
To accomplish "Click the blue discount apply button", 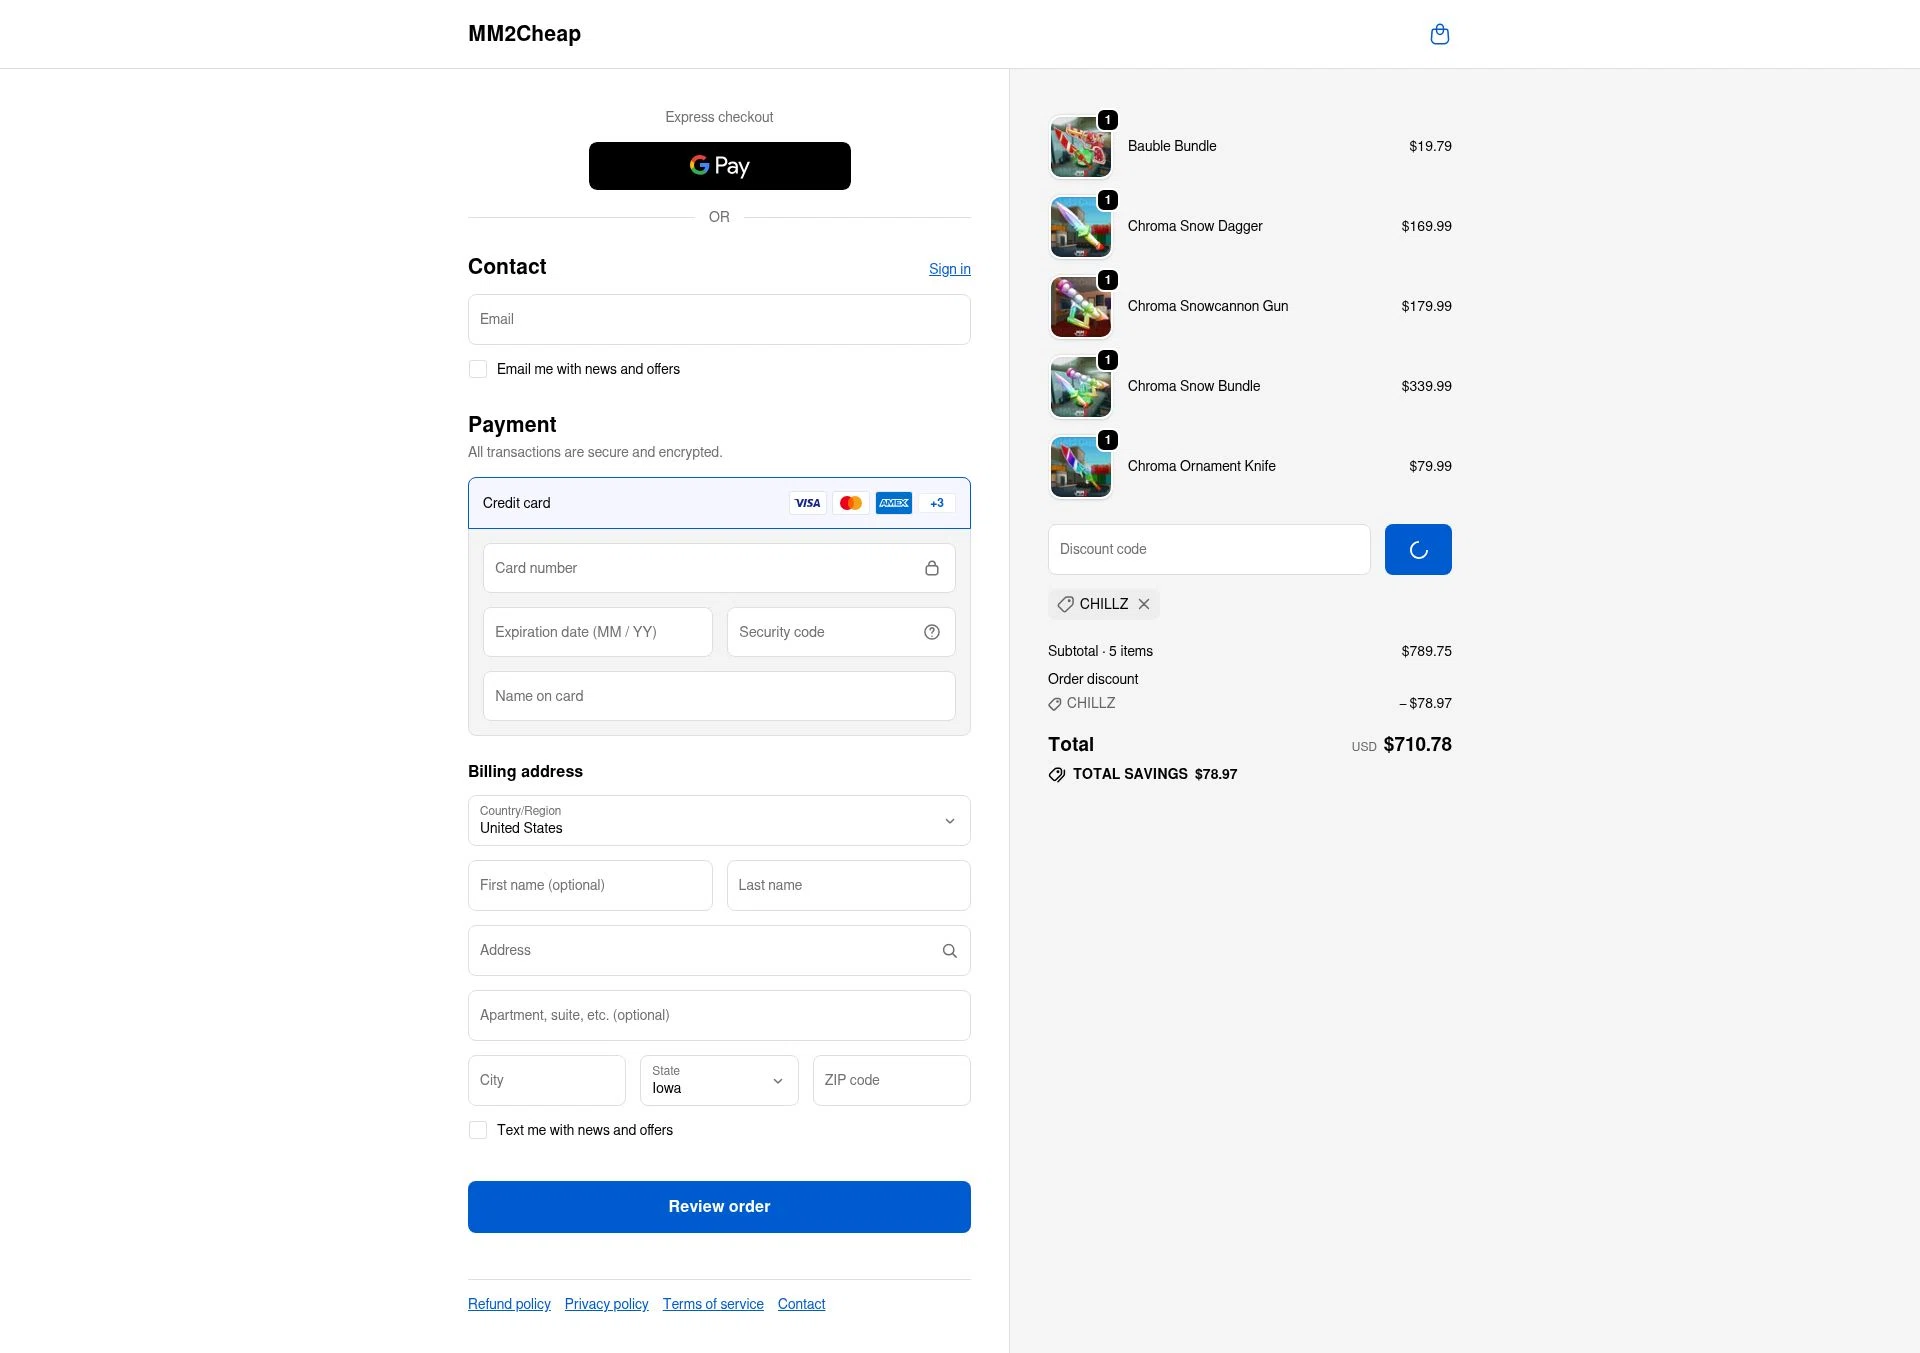I will coord(1418,549).
